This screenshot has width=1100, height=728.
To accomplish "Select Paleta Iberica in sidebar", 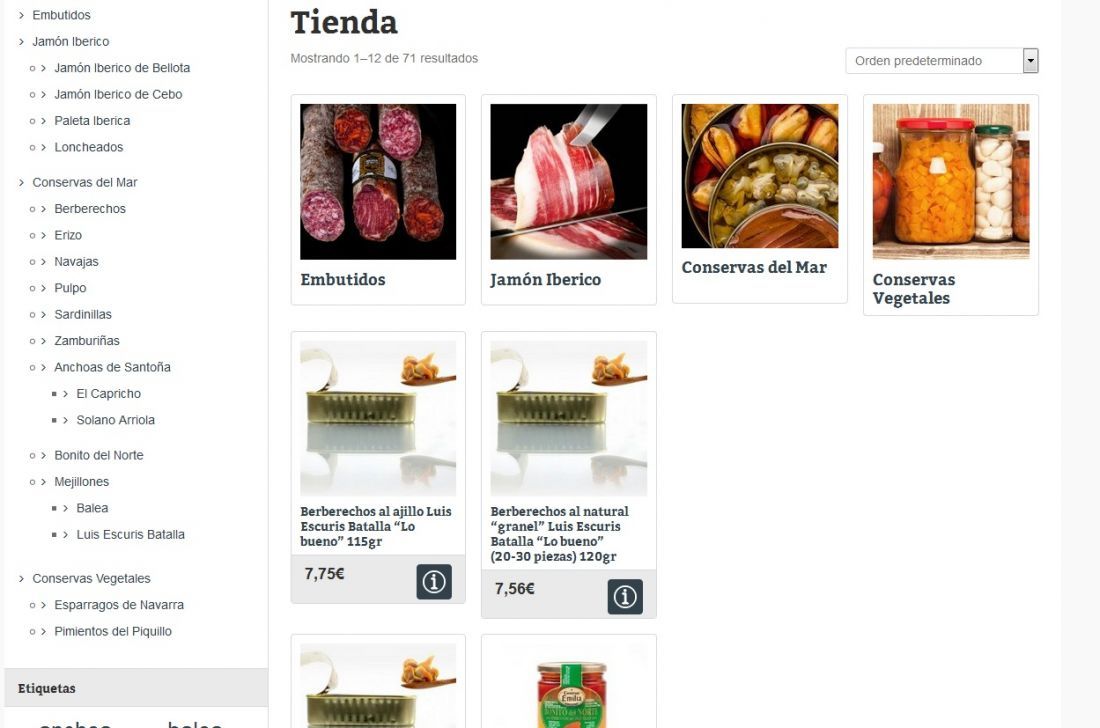I will coord(92,121).
